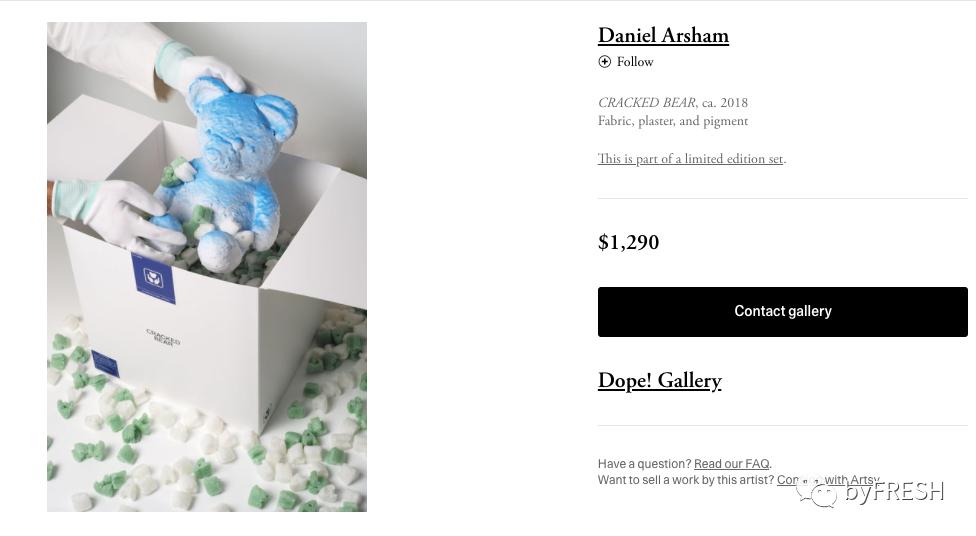Viewport: 976px width, 536px height.
Task: Click the blue logo label on the box
Action: pos(154,278)
